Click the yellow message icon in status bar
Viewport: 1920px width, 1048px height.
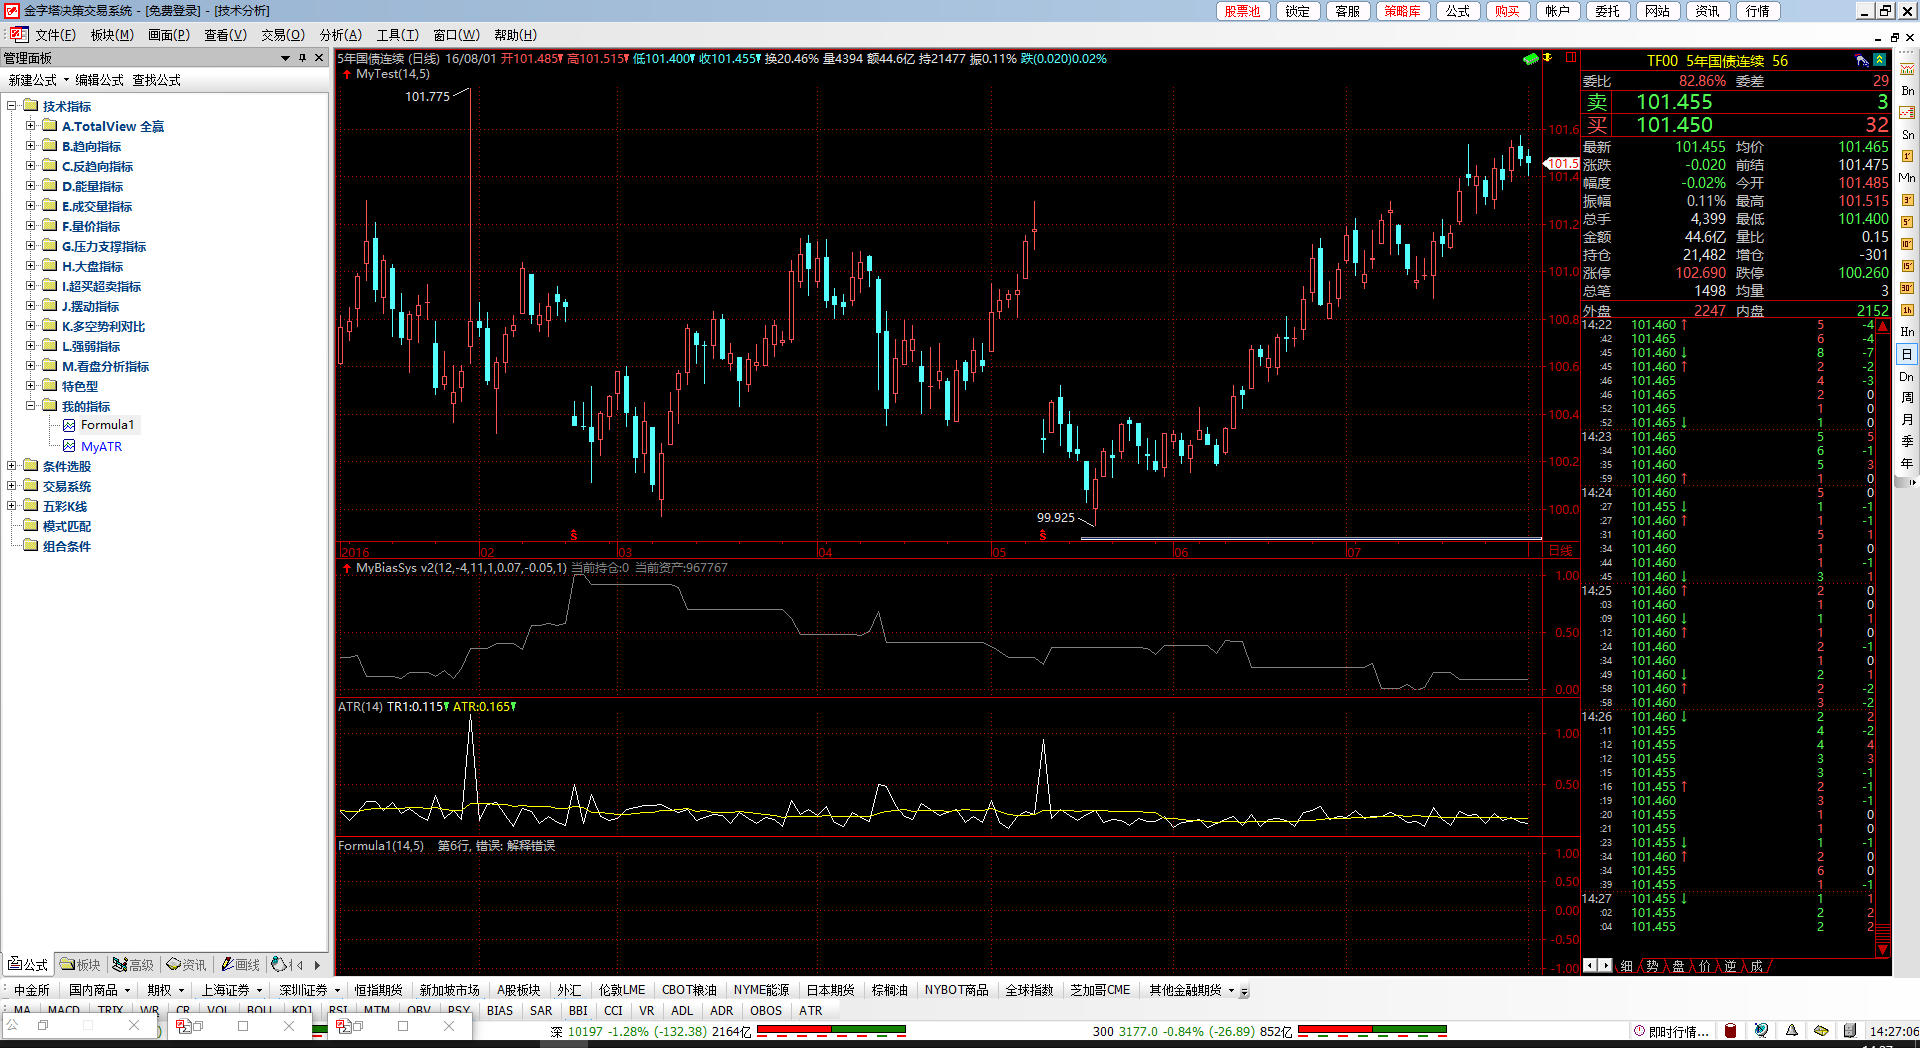1821,1030
